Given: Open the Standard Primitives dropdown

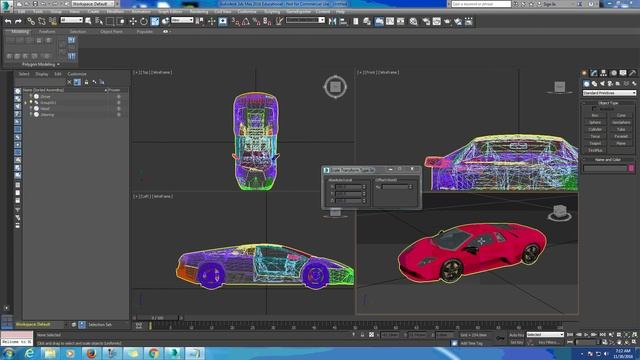Looking at the screenshot, I should click(609, 93).
